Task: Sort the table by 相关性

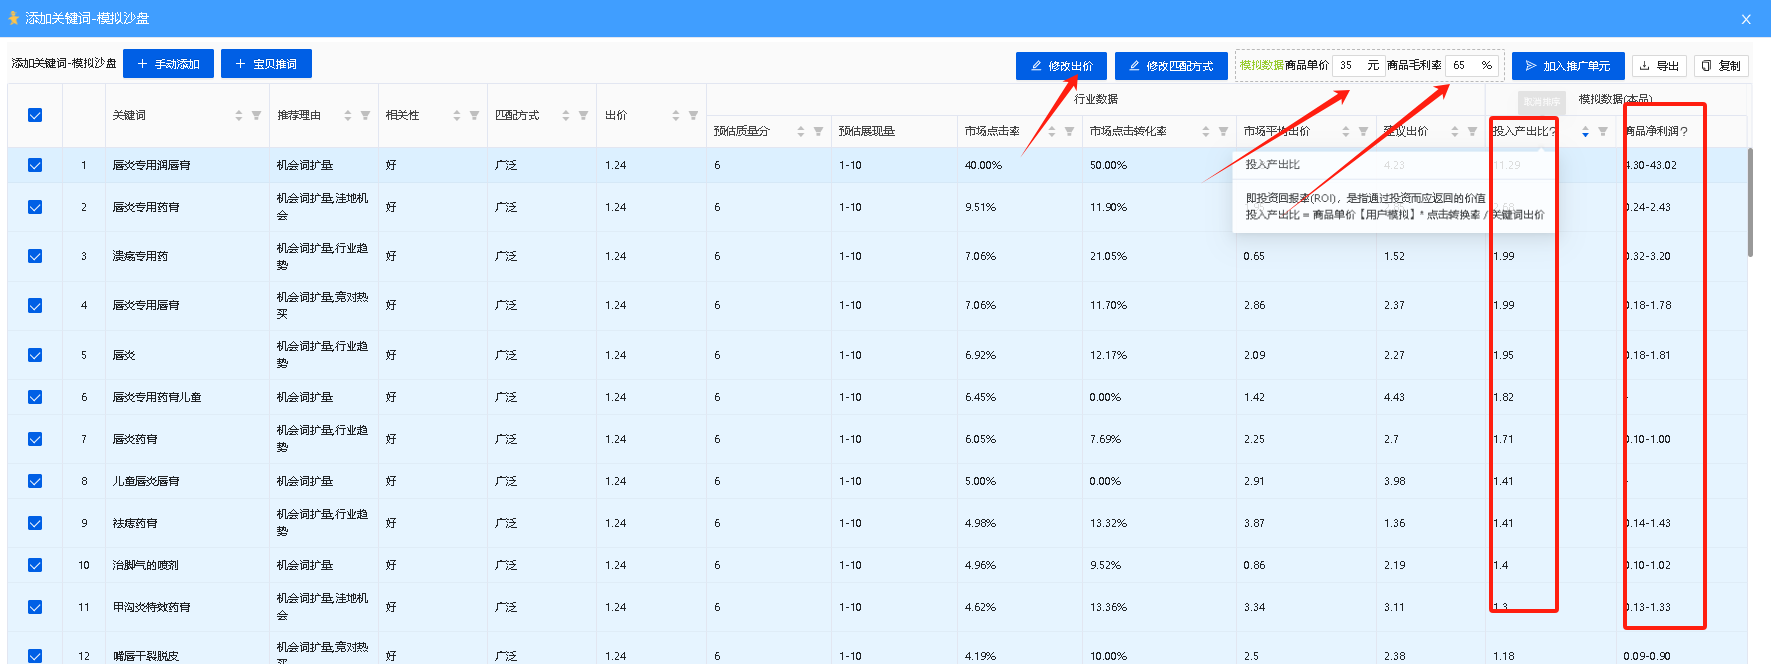Action: click(x=457, y=116)
